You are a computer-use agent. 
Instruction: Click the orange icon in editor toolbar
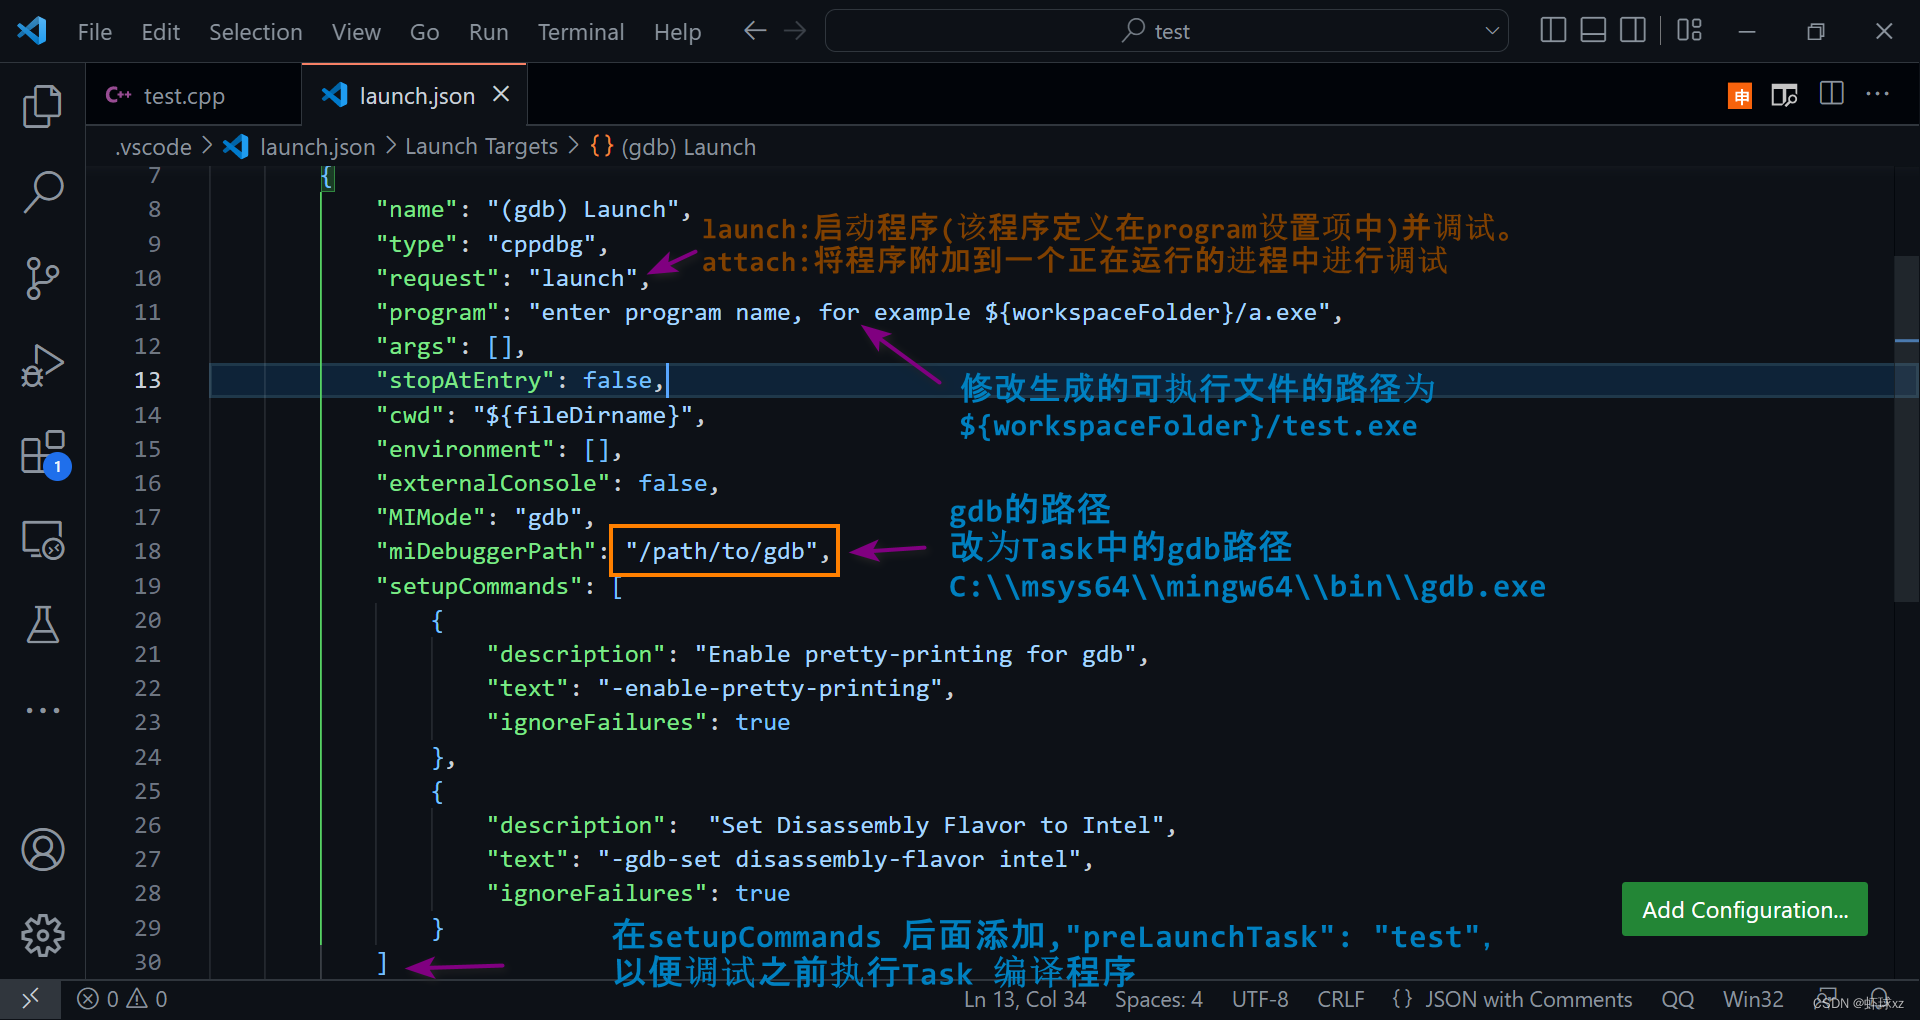[x=1740, y=96]
